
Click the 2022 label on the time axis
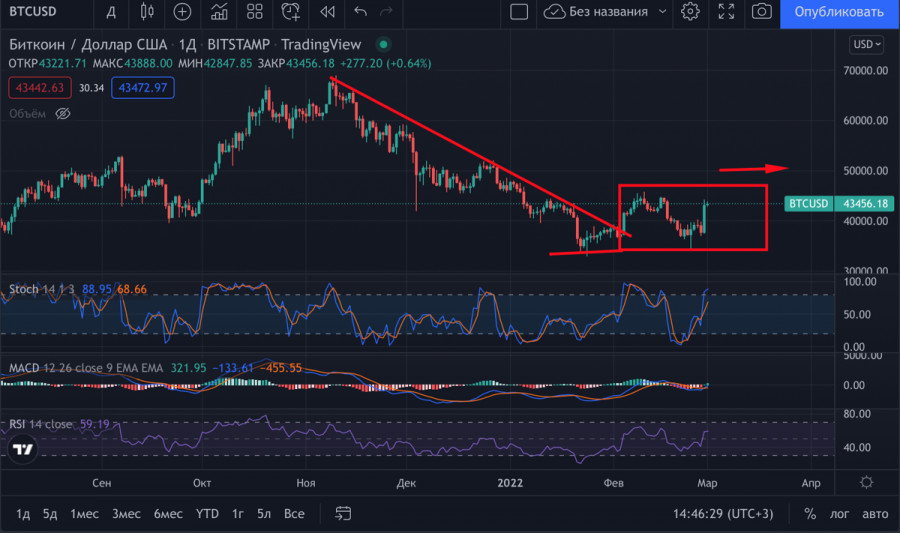click(x=510, y=483)
